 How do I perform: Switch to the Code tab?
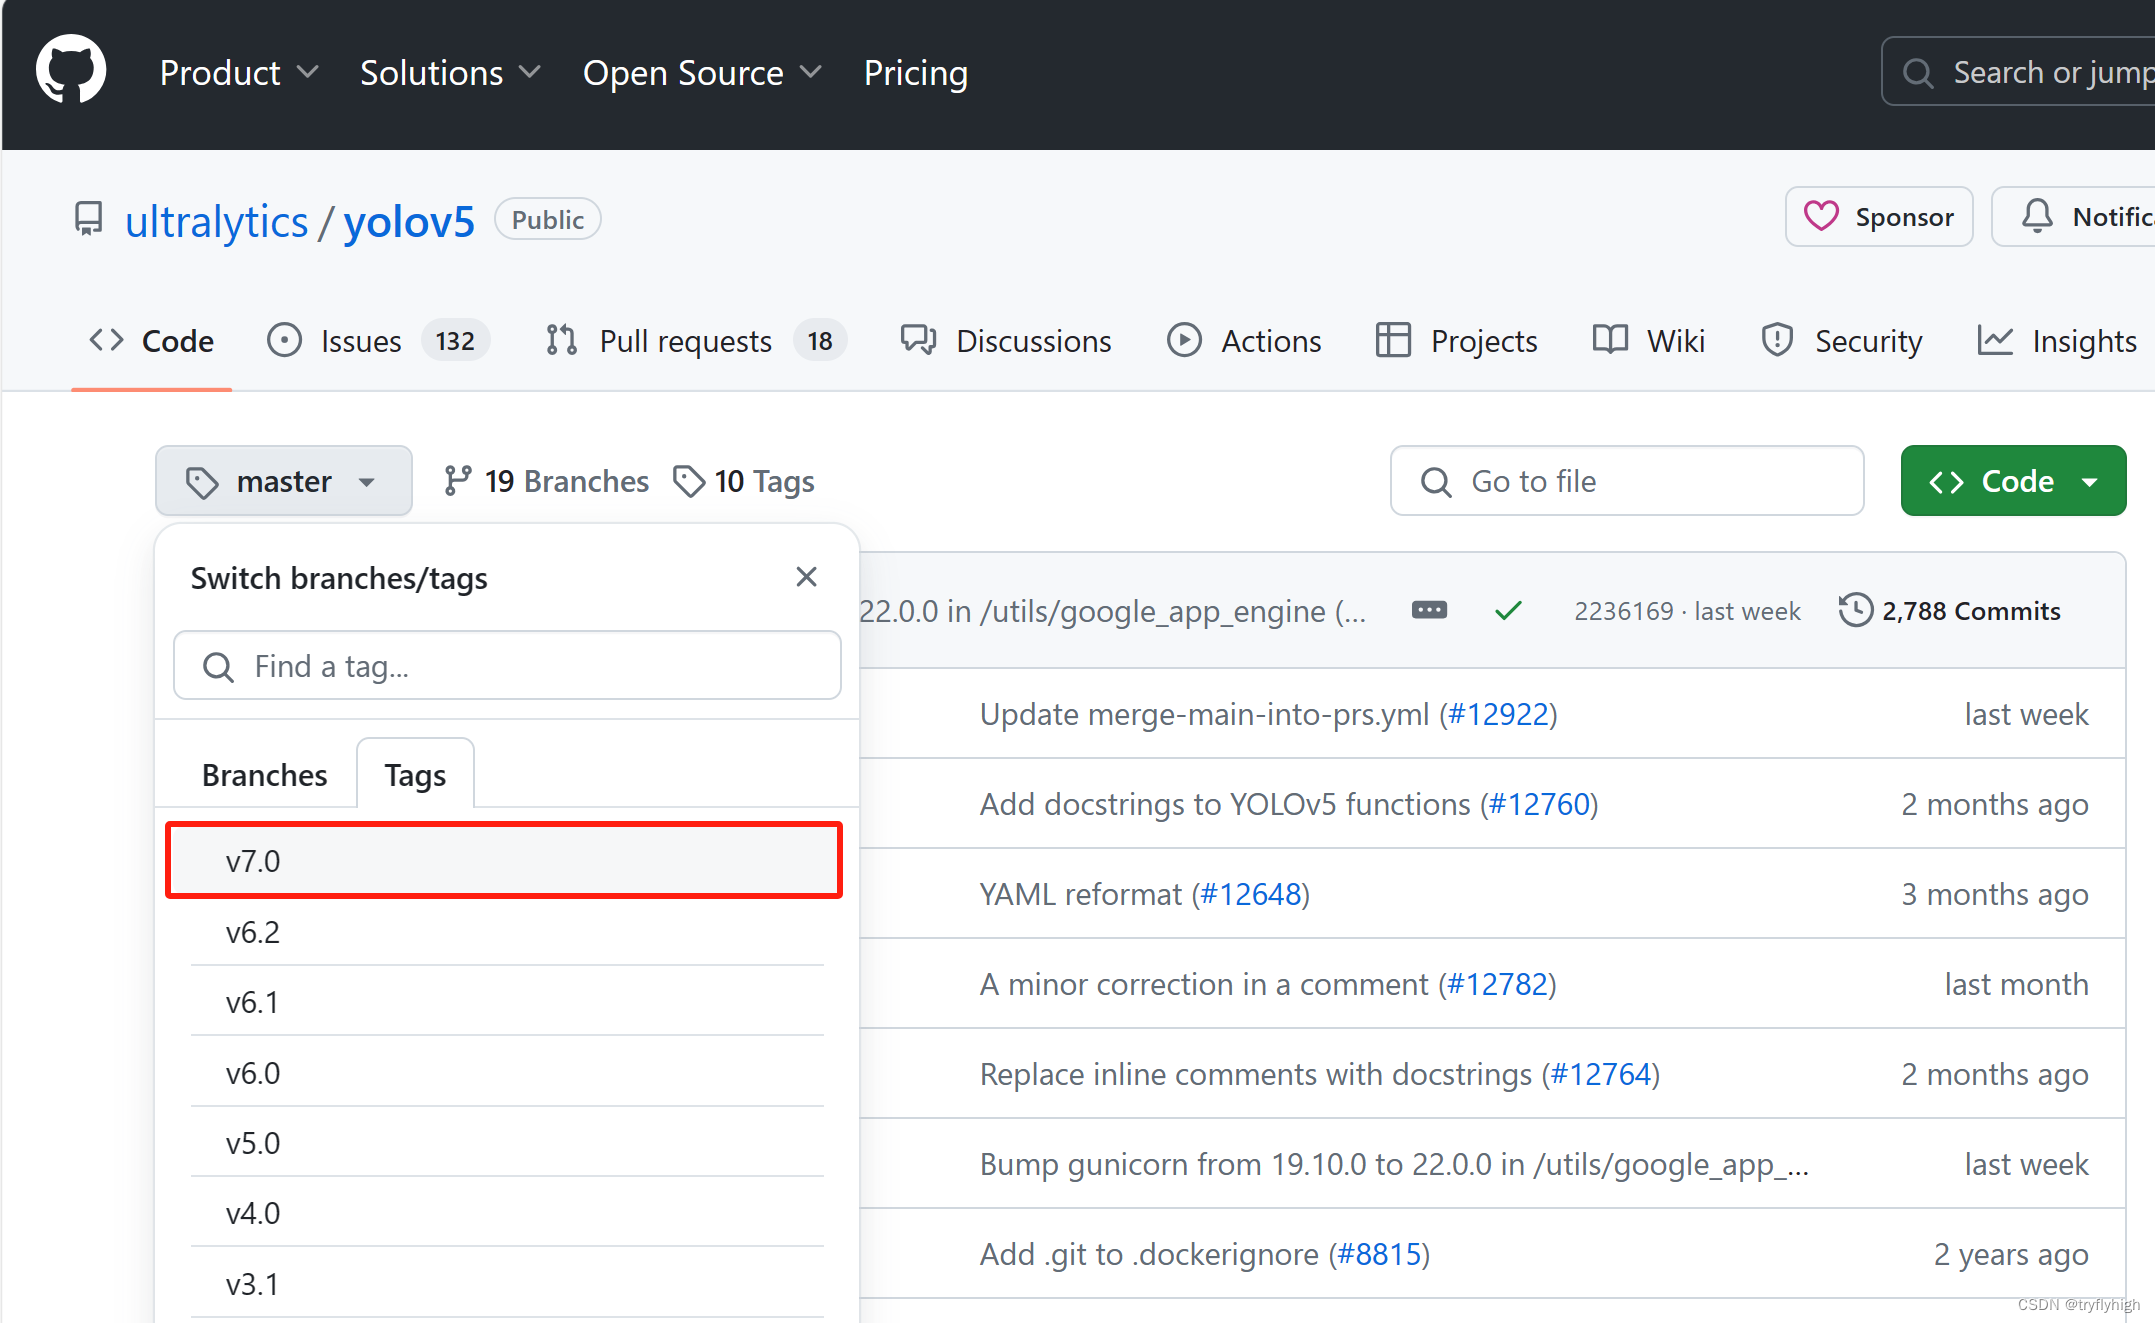[151, 341]
